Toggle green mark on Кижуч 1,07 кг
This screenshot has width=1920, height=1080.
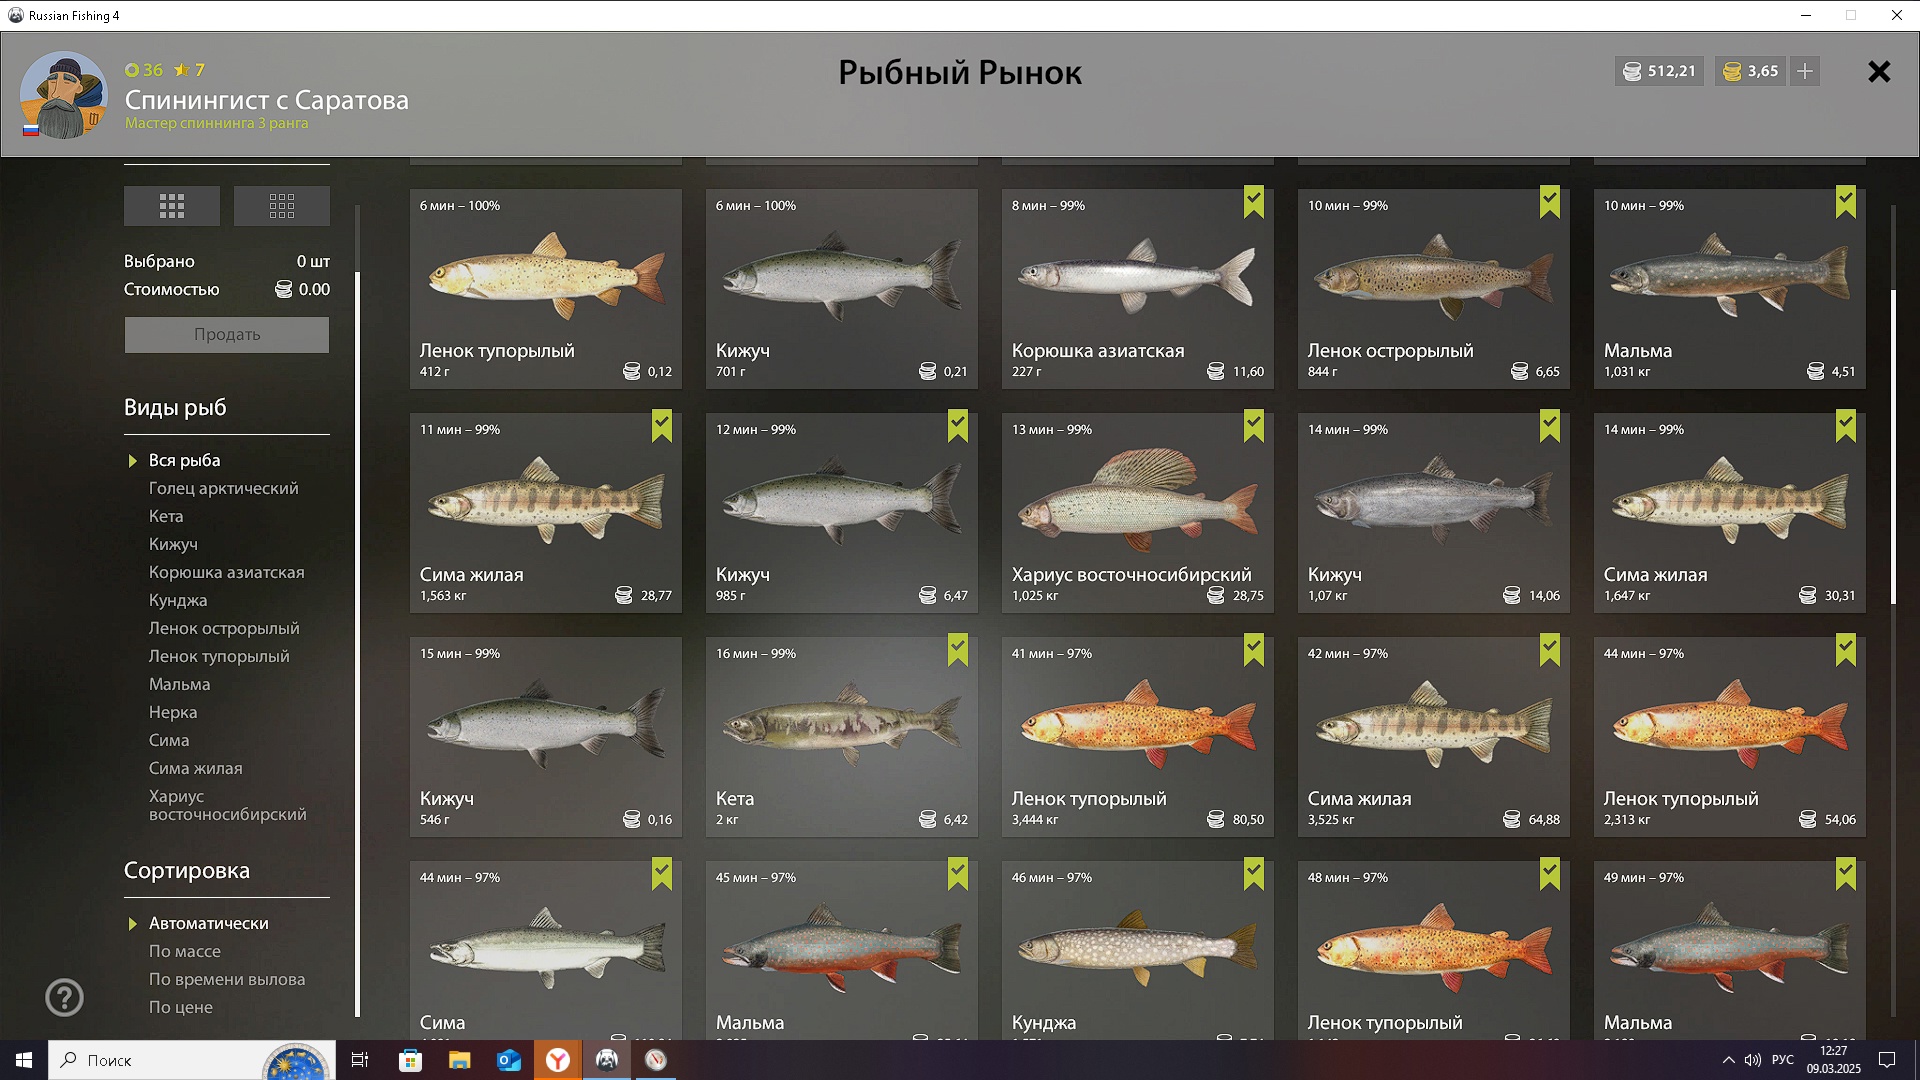(1549, 426)
